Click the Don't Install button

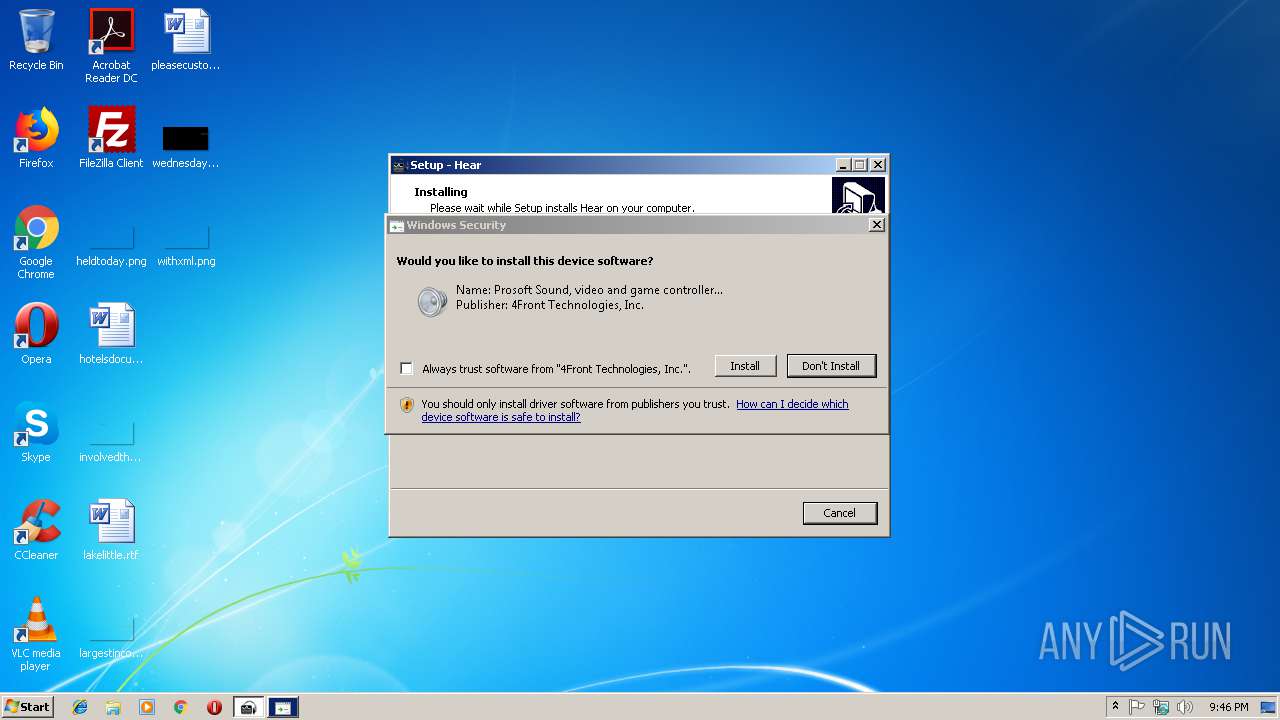click(x=831, y=366)
